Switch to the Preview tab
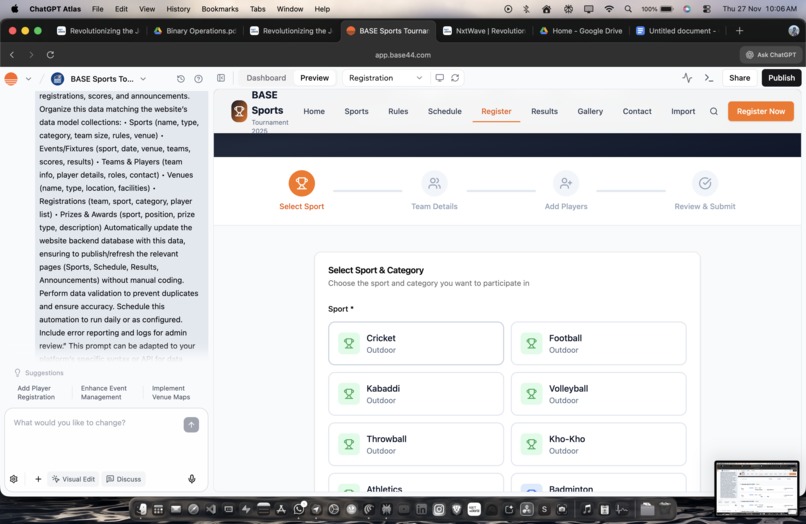This screenshot has width=806, height=524. 315,78
